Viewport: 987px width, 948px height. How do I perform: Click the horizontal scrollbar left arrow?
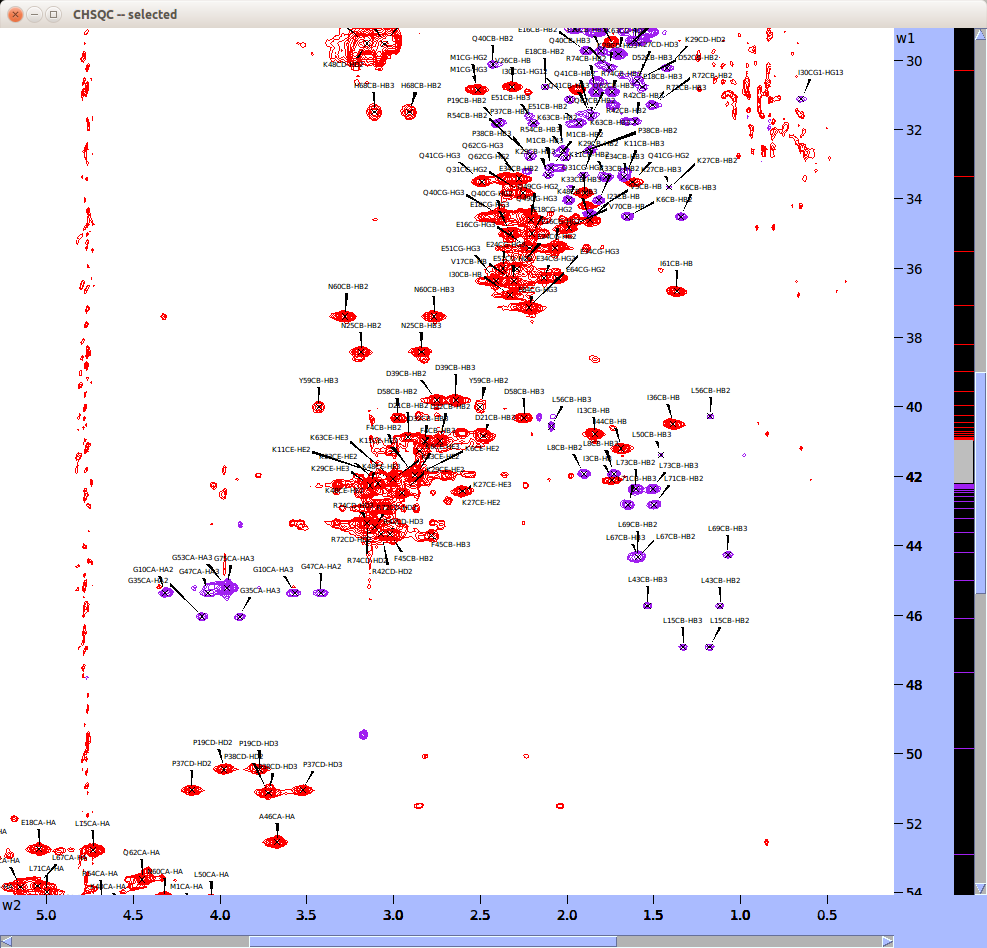[6, 940]
